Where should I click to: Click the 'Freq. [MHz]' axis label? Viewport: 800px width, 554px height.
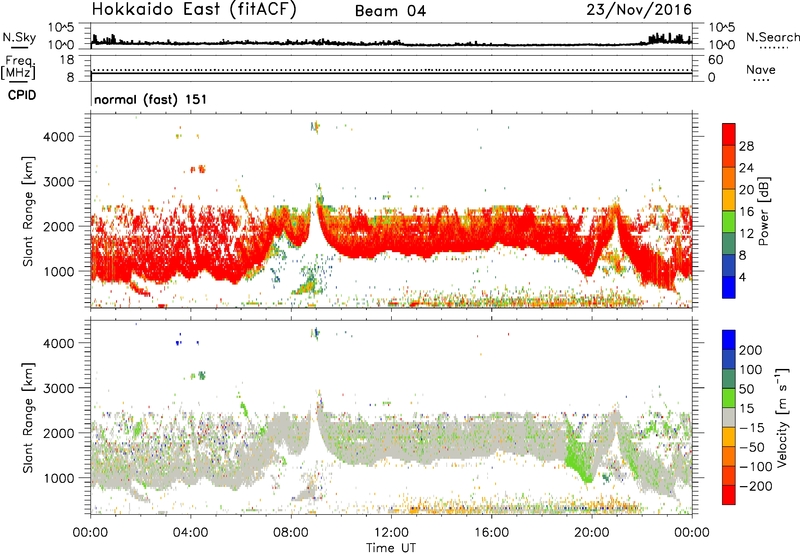pos(19,67)
